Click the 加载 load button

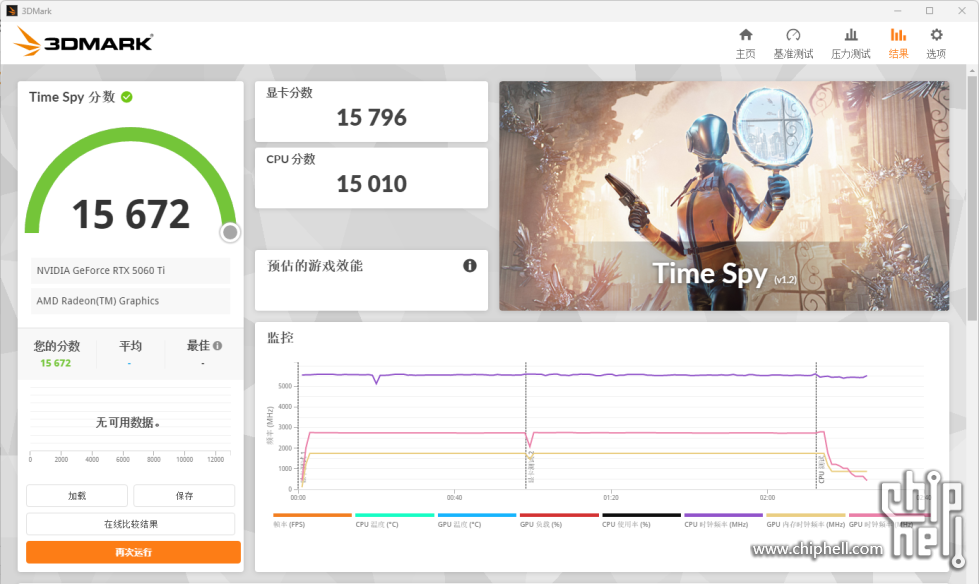pyautogui.click(x=77, y=495)
